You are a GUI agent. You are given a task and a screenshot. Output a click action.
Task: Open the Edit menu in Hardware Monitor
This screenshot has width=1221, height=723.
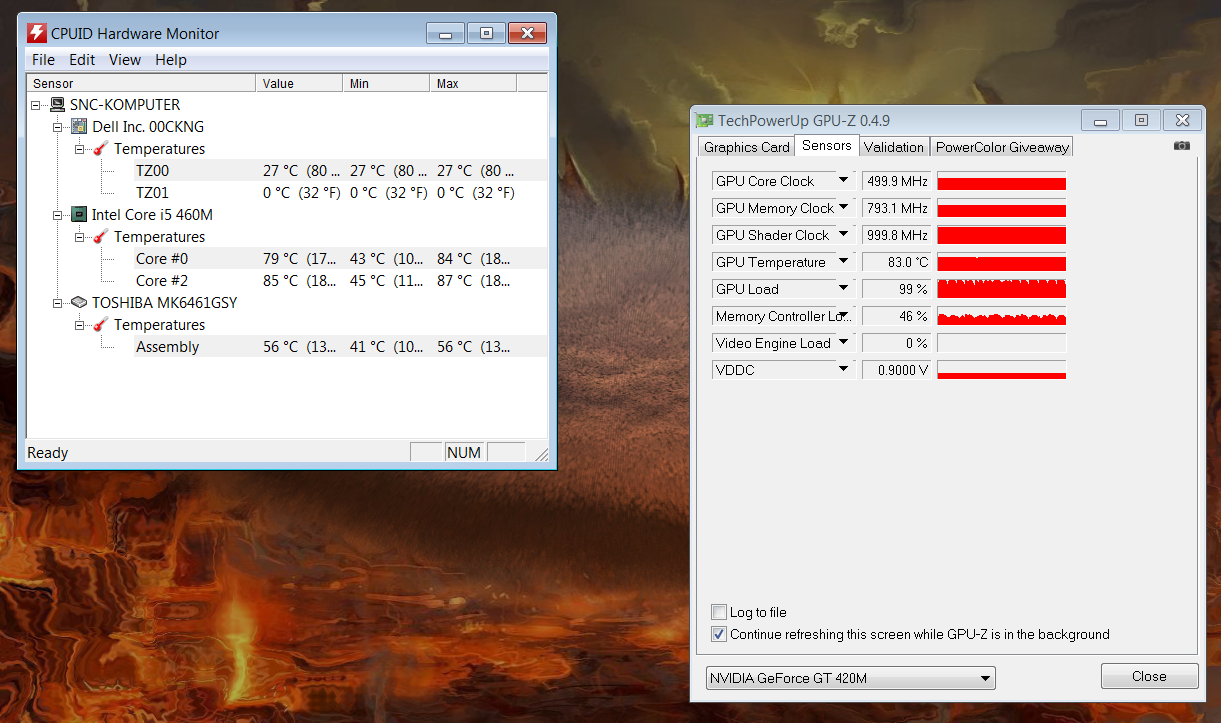[x=82, y=60]
